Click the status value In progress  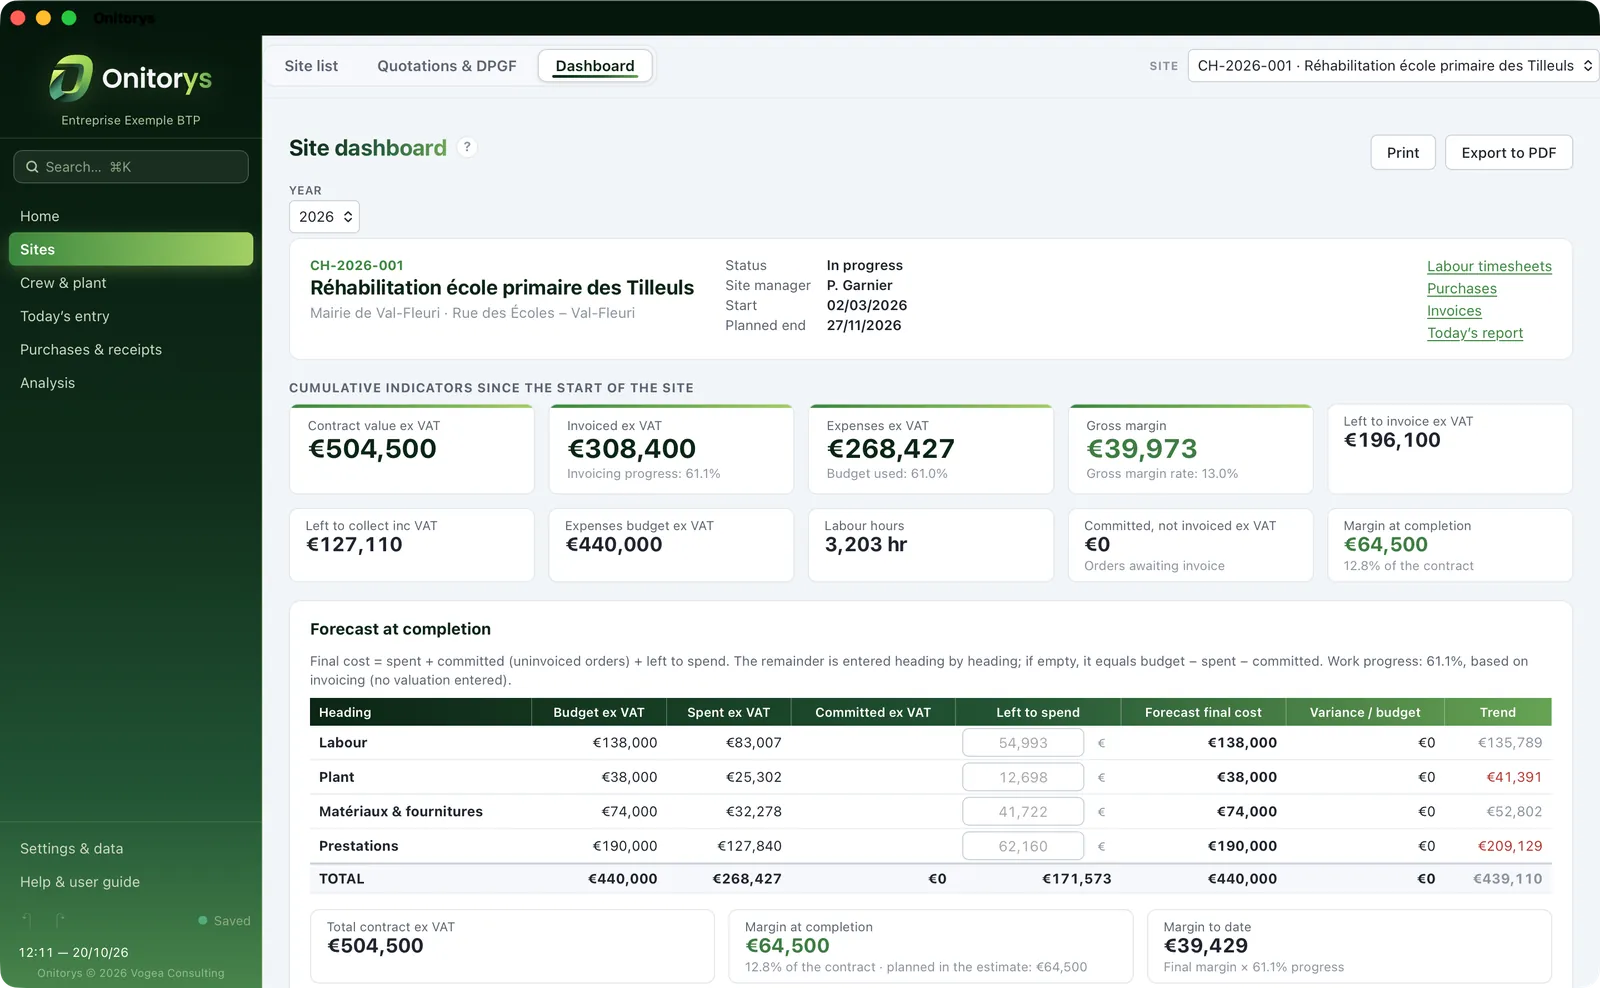(x=865, y=265)
